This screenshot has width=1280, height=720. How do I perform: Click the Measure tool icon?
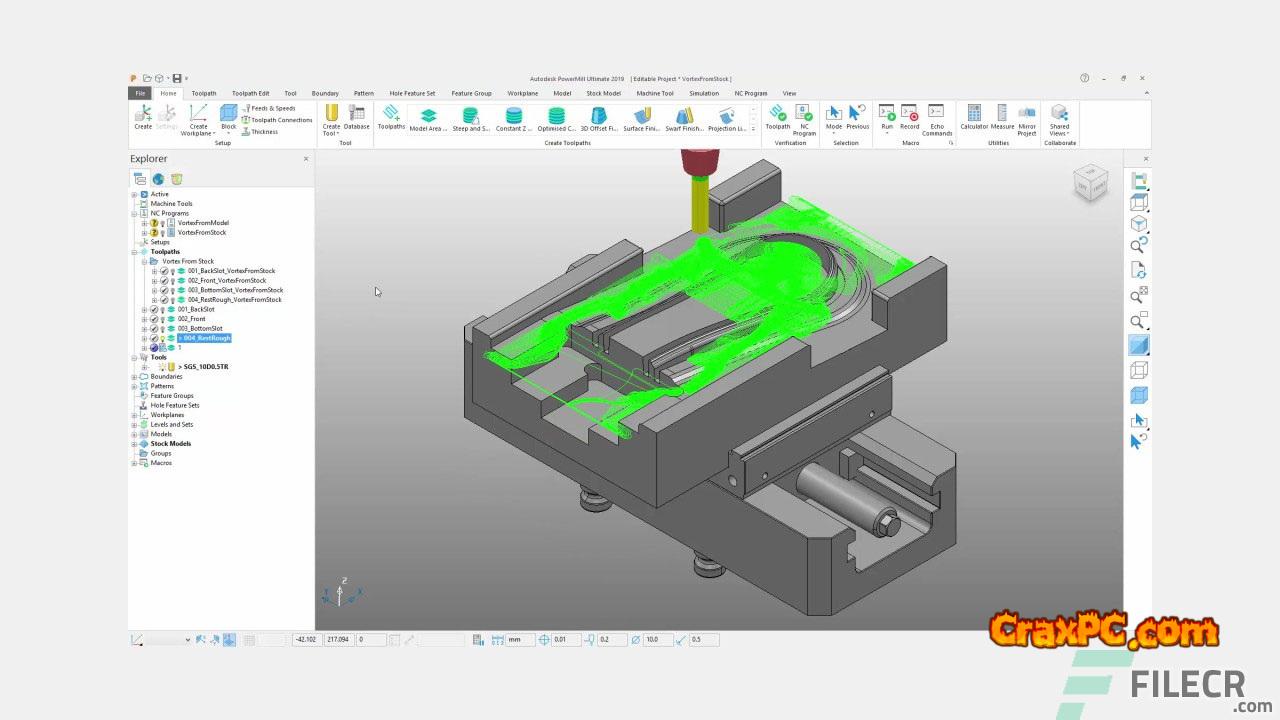point(1001,116)
